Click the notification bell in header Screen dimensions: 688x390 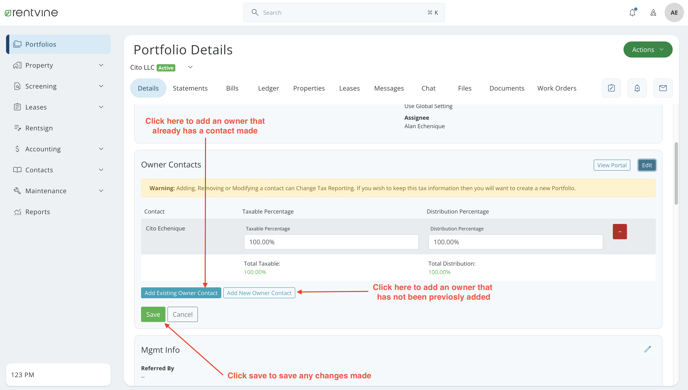(633, 12)
